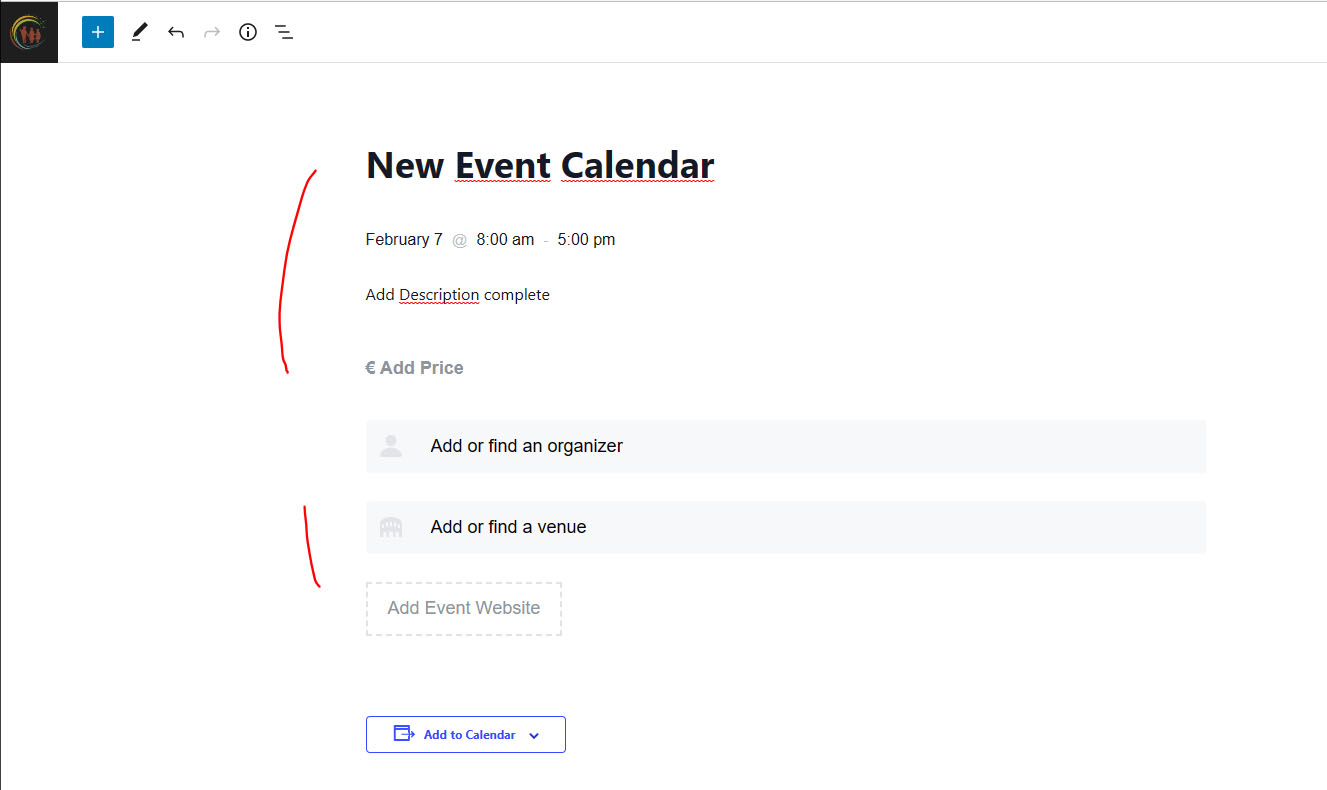Viewport: 1327px width, 790px height.
Task: Click the Undo arrow
Action: pyautogui.click(x=176, y=32)
